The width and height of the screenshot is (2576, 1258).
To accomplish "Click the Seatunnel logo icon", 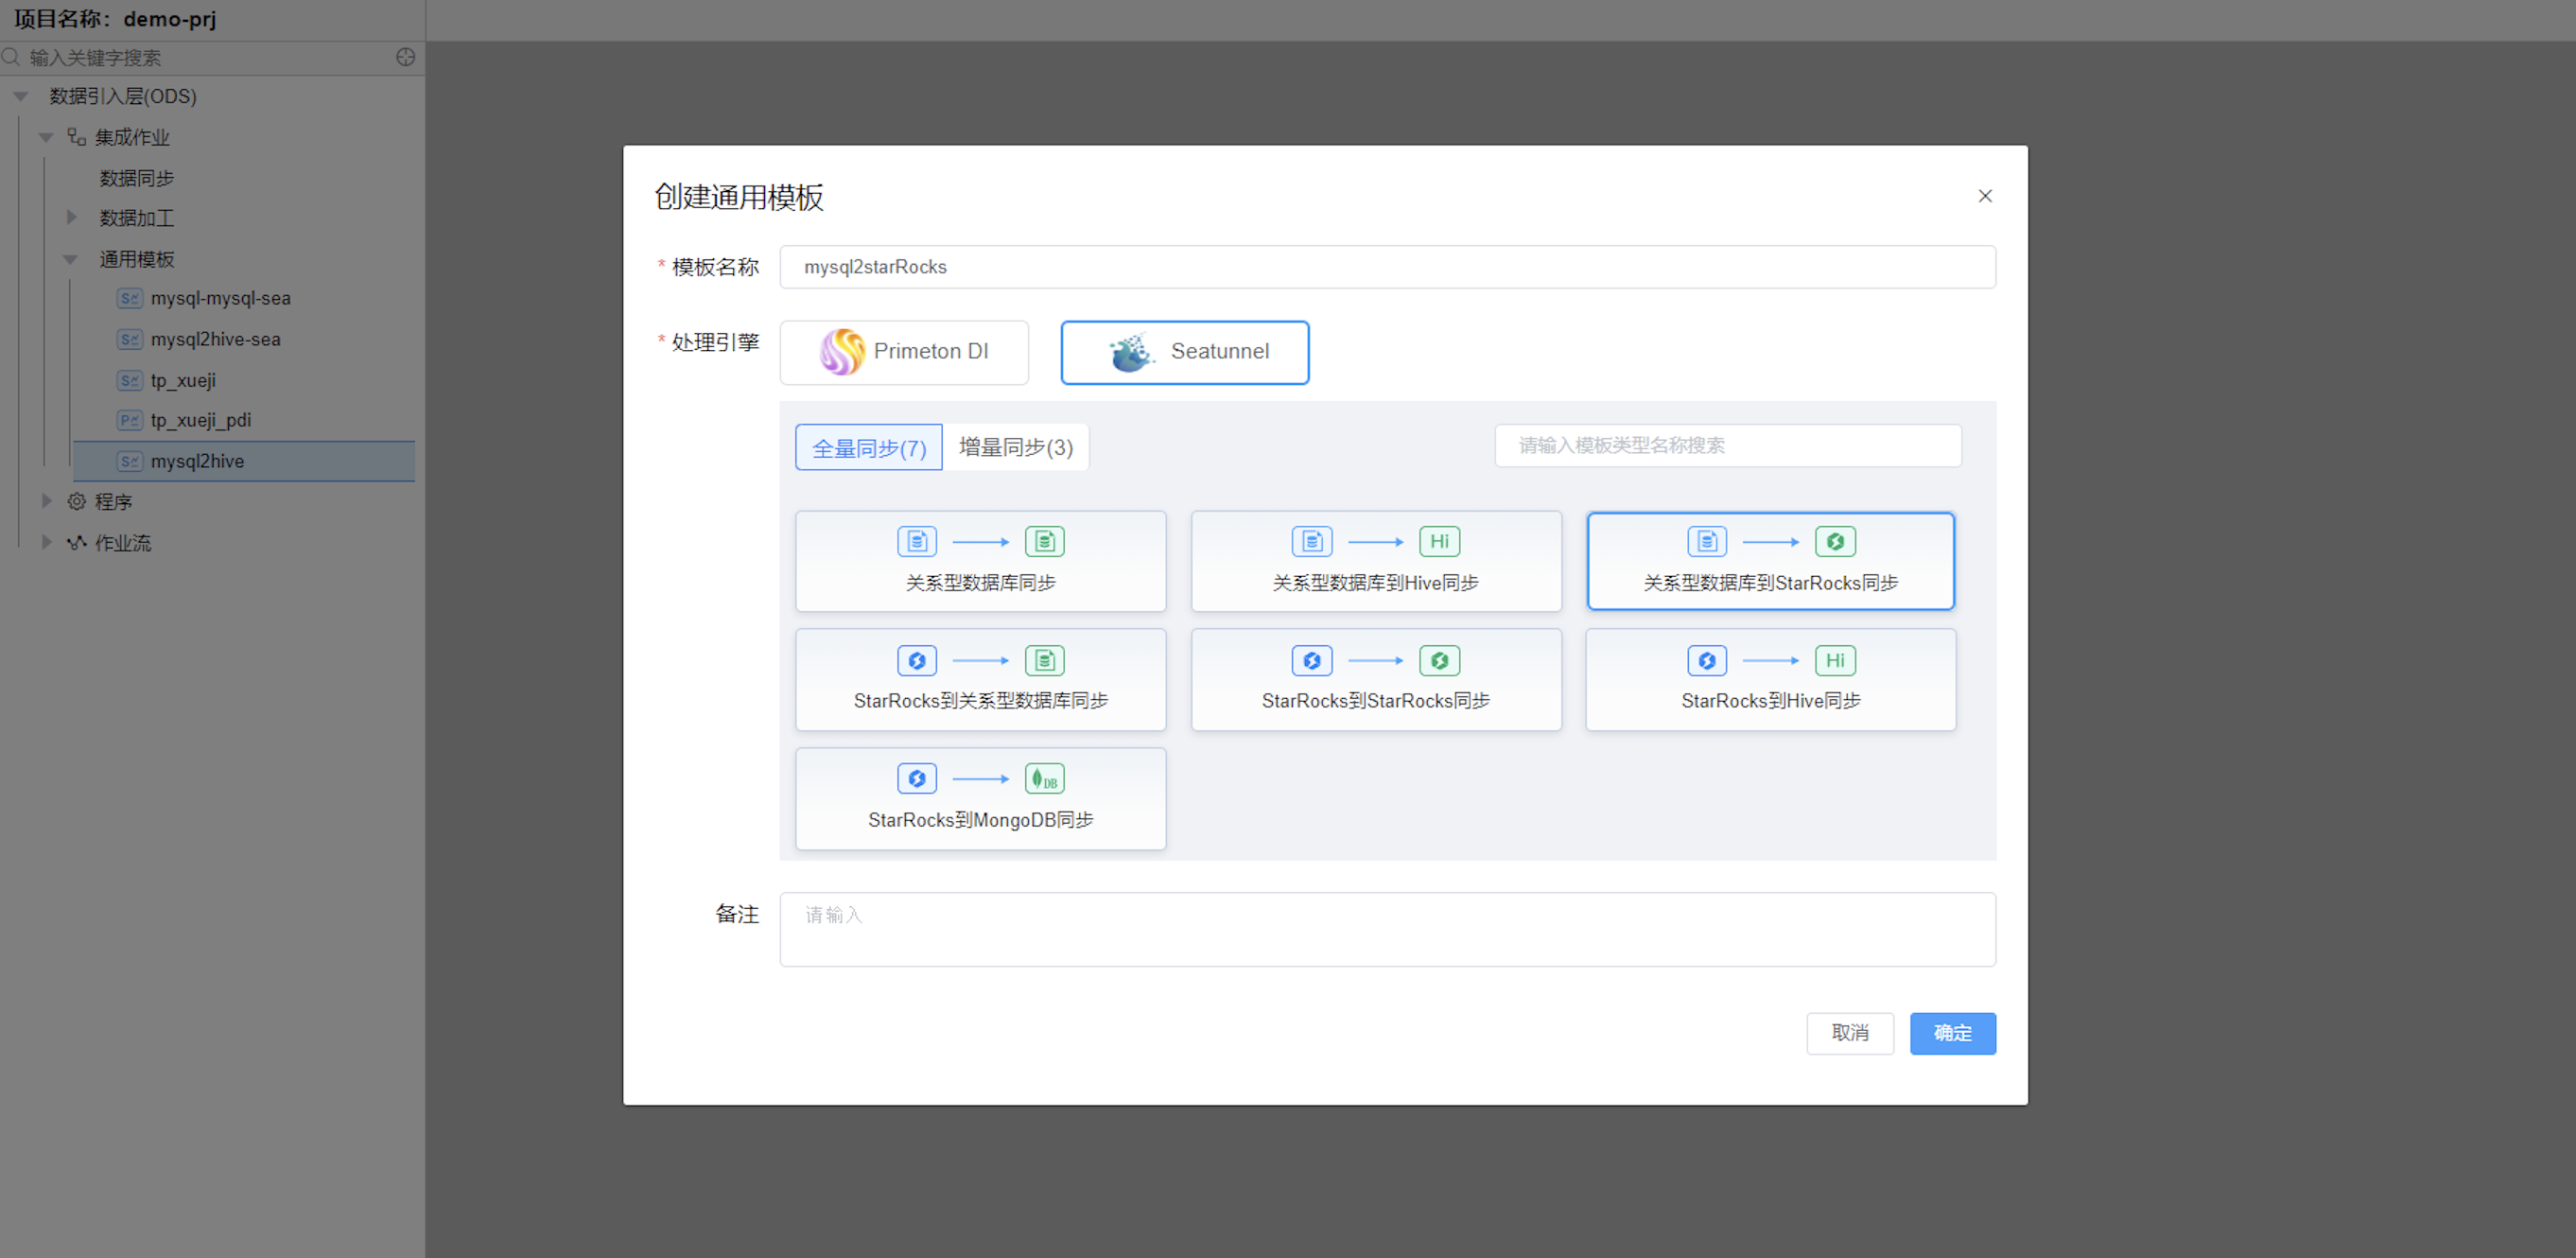I will [x=1131, y=352].
